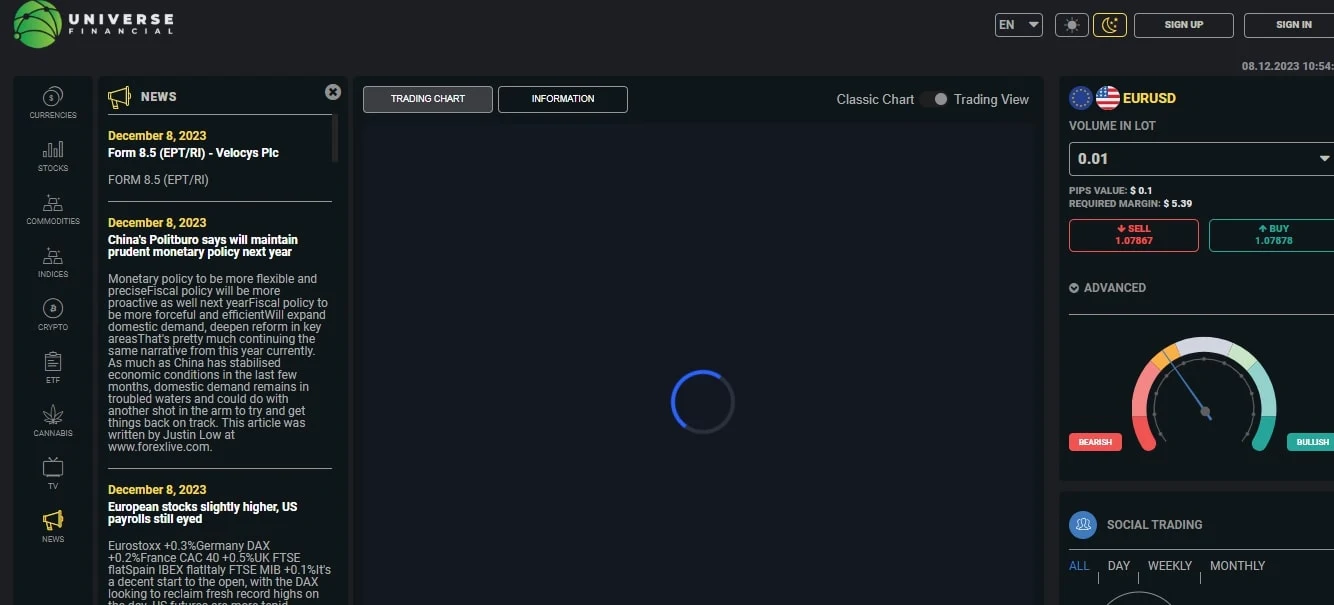Open the EN language dropdown
This screenshot has width=1334, height=605.
pyautogui.click(x=1019, y=25)
